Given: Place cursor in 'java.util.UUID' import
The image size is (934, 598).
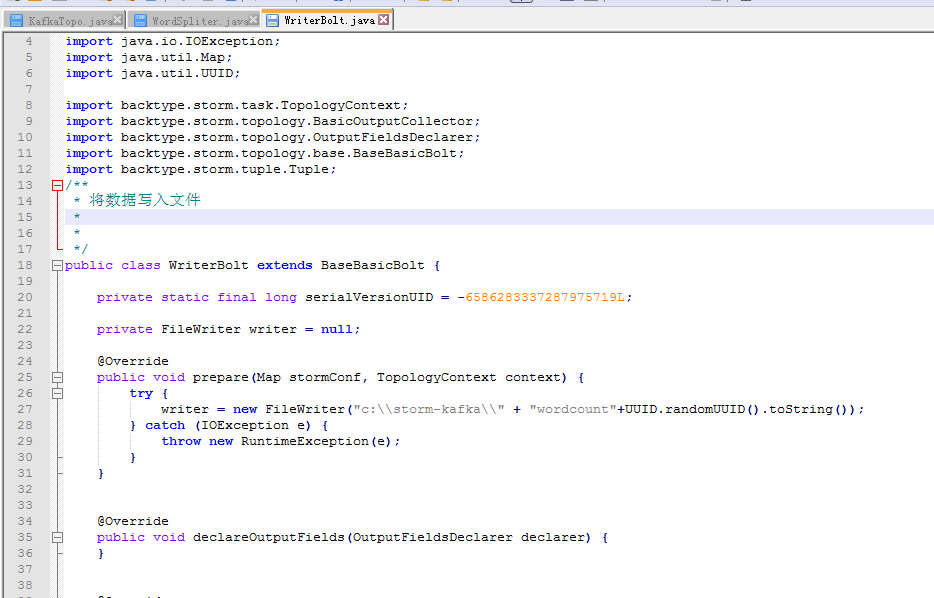Looking at the screenshot, I should pos(177,73).
